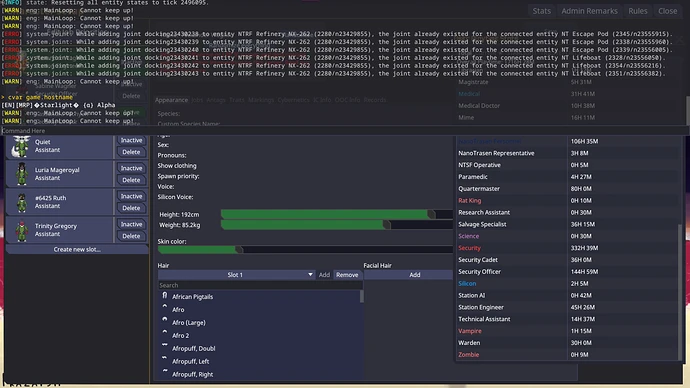Viewport: 690px width, 388px height.
Task: Select the Quiet Assistant character avatar
Action: pyautogui.click(x=21, y=146)
